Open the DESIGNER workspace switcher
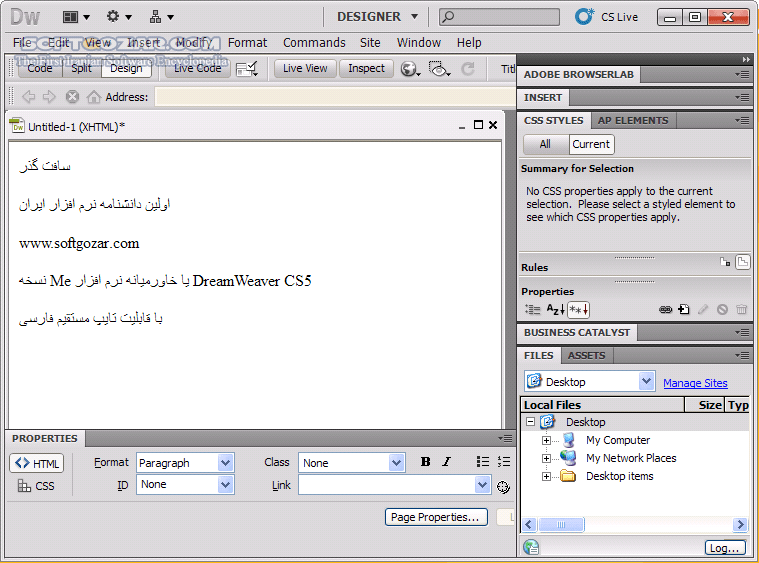The width and height of the screenshot is (759, 563). click(x=377, y=17)
